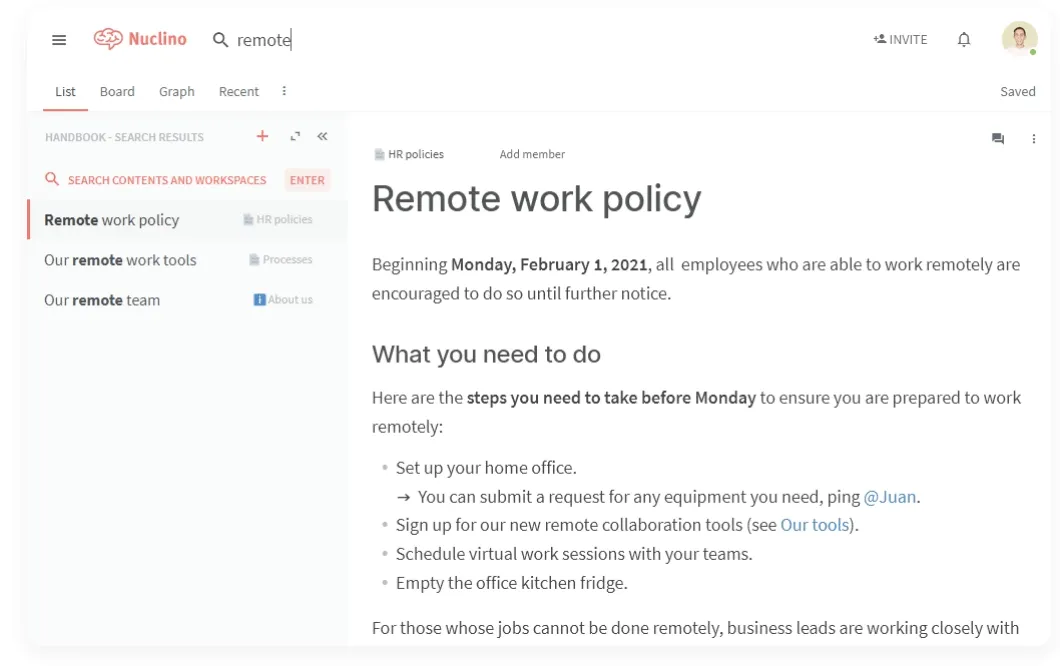Viewport: 1060px width, 666px height.
Task: Click Search contents and workspaces option
Action: pos(167,180)
